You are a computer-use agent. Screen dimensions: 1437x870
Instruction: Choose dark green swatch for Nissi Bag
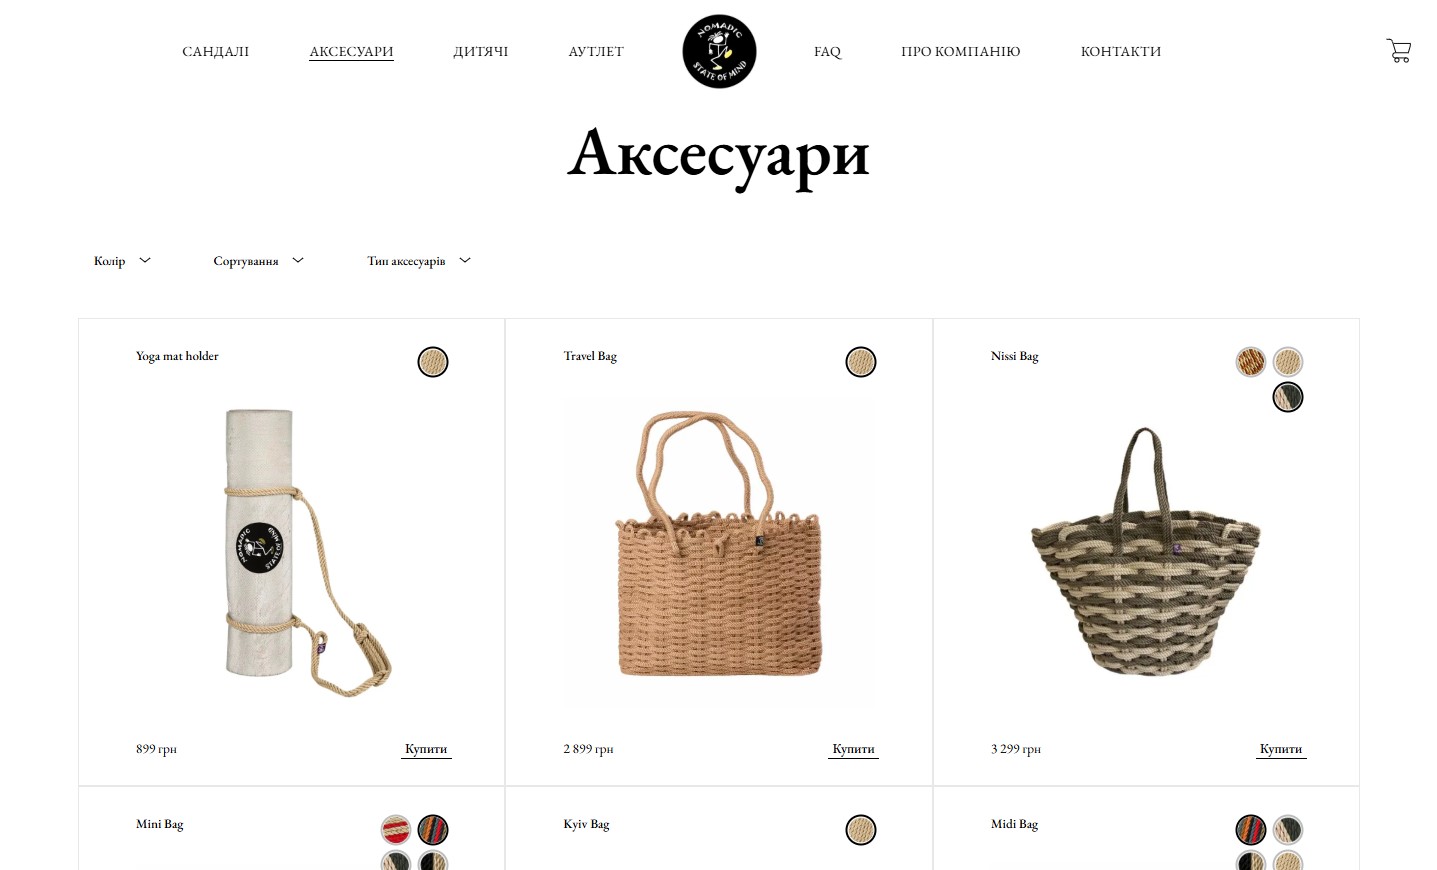(1288, 398)
